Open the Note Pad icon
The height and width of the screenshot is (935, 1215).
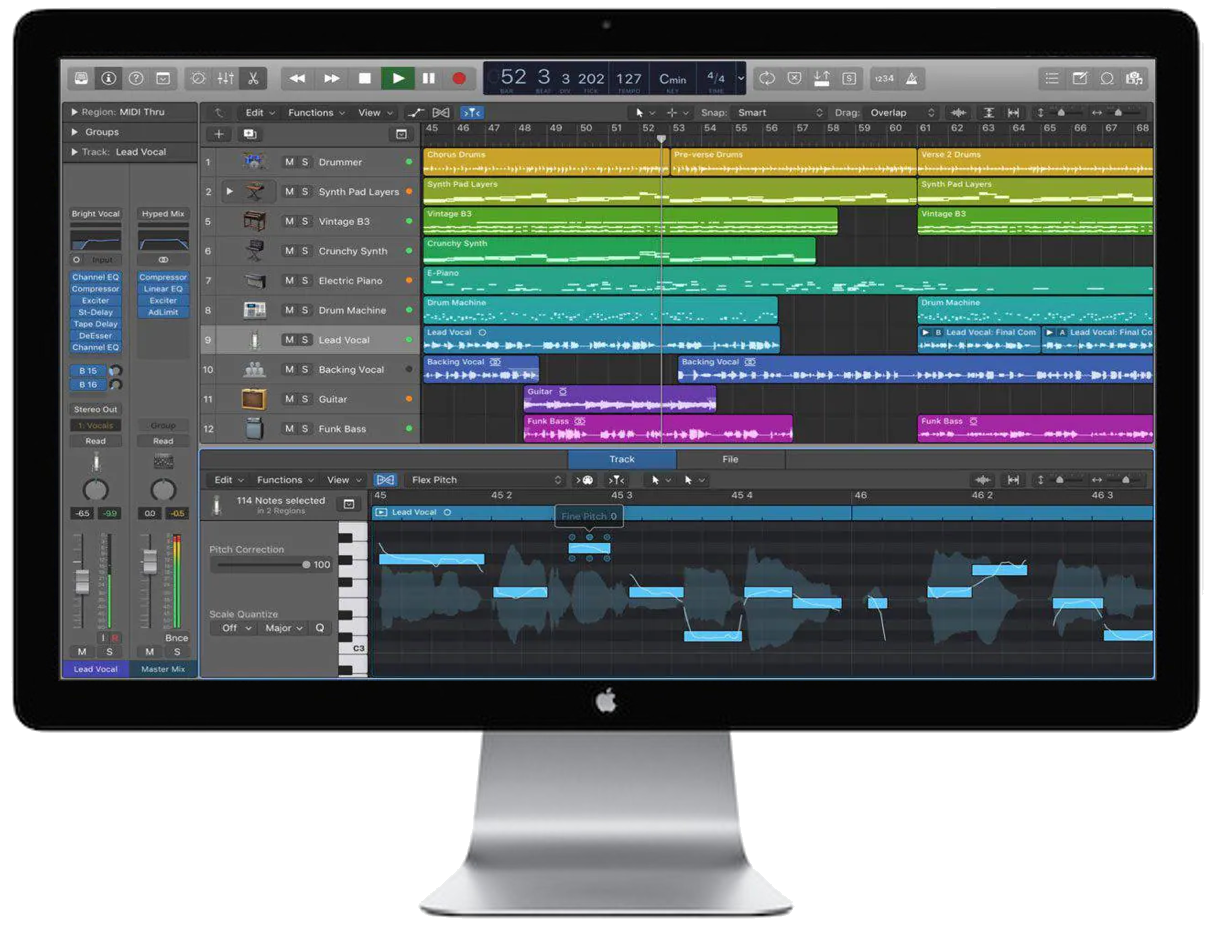(x=1080, y=78)
